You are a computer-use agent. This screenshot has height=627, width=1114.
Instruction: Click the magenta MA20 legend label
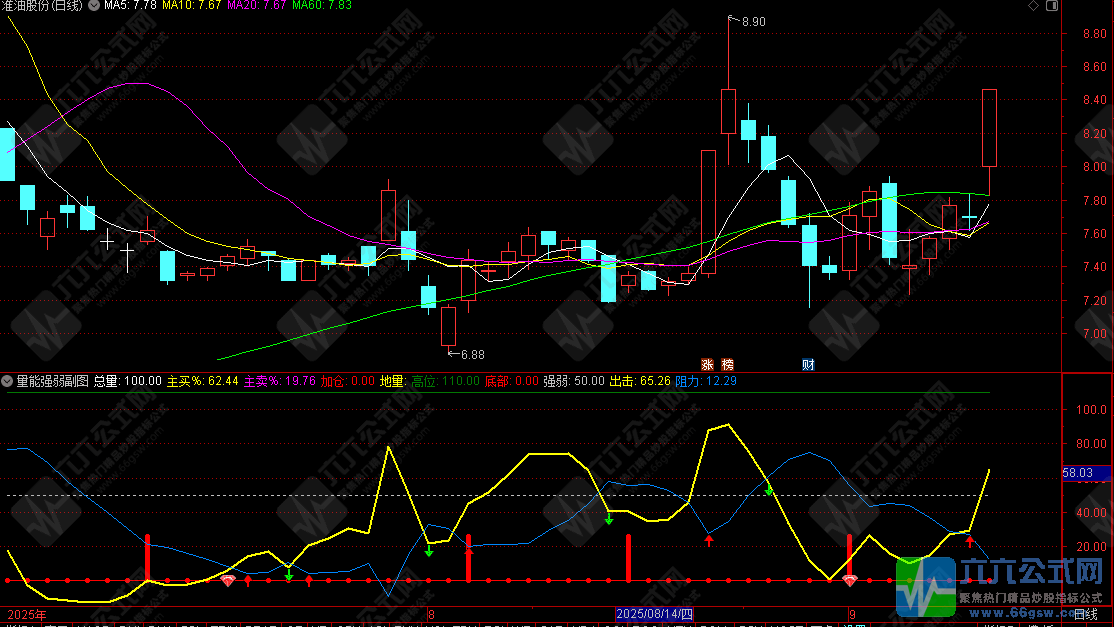click(258, 7)
